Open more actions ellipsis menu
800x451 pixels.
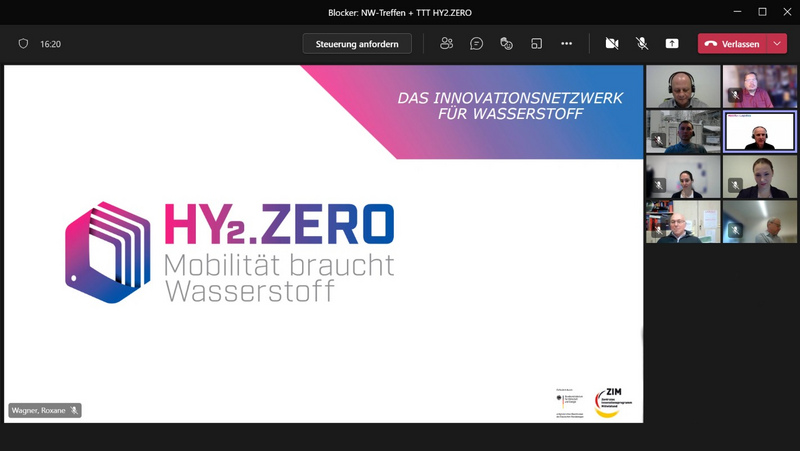point(566,44)
